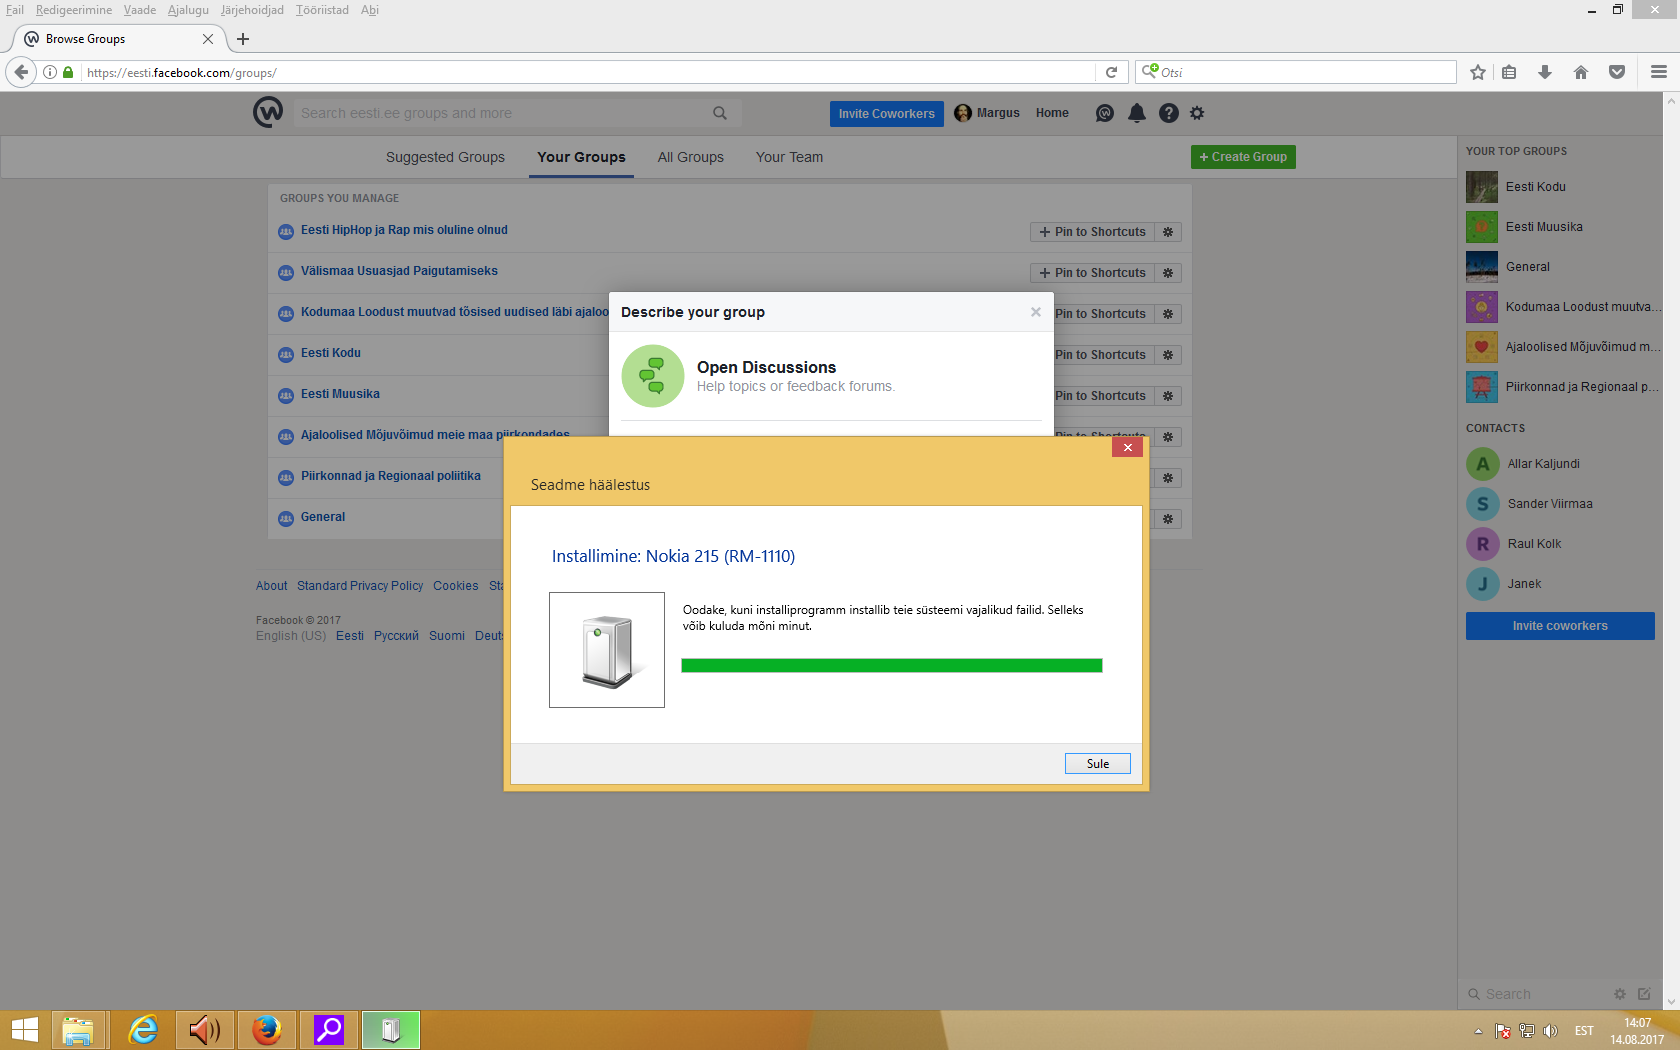
Task: Click the Workplace logo icon
Action: [x=268, y=113]
